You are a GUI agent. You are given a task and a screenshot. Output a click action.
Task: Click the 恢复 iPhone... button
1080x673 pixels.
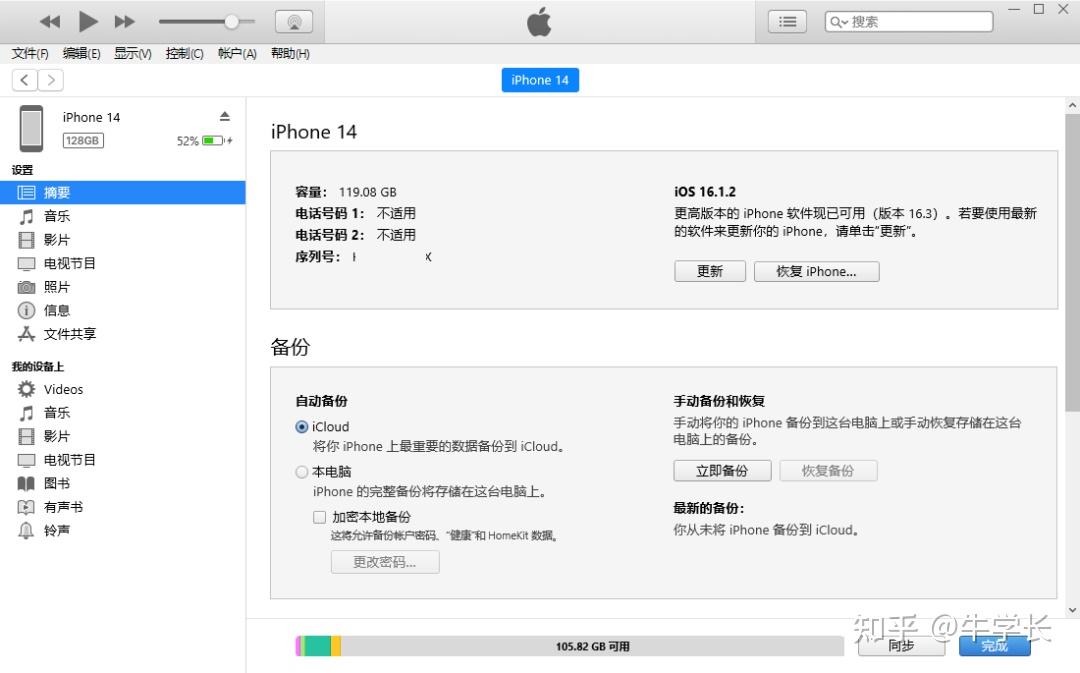(816, 271)
